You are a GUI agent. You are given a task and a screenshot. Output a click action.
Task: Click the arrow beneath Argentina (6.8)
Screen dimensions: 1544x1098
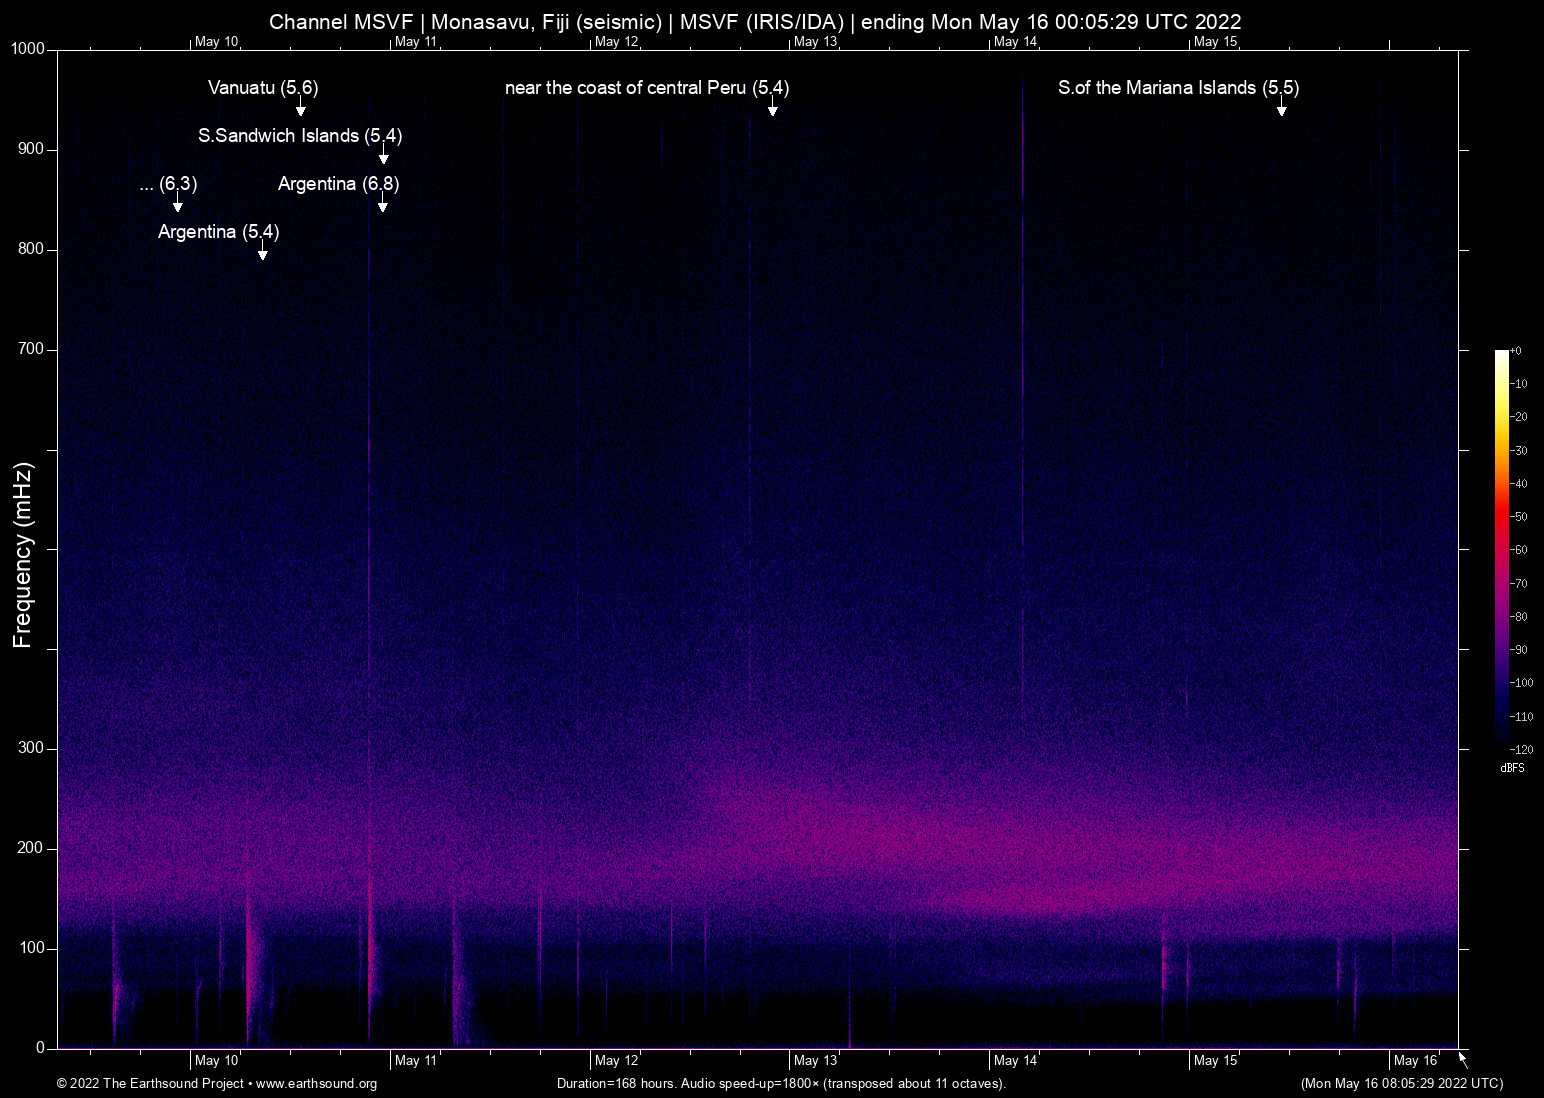click(382, 204)
